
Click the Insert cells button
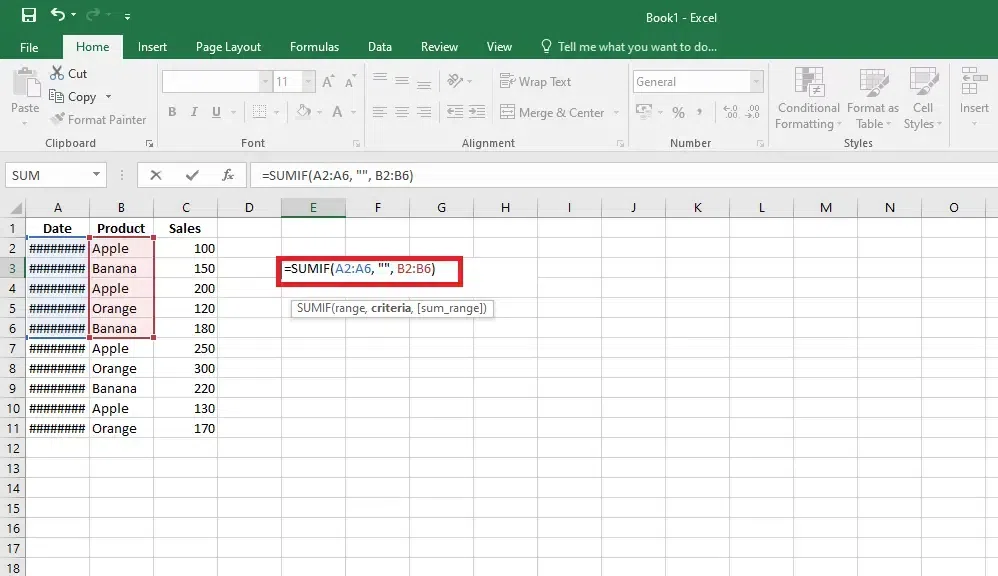tap(974, 95)
